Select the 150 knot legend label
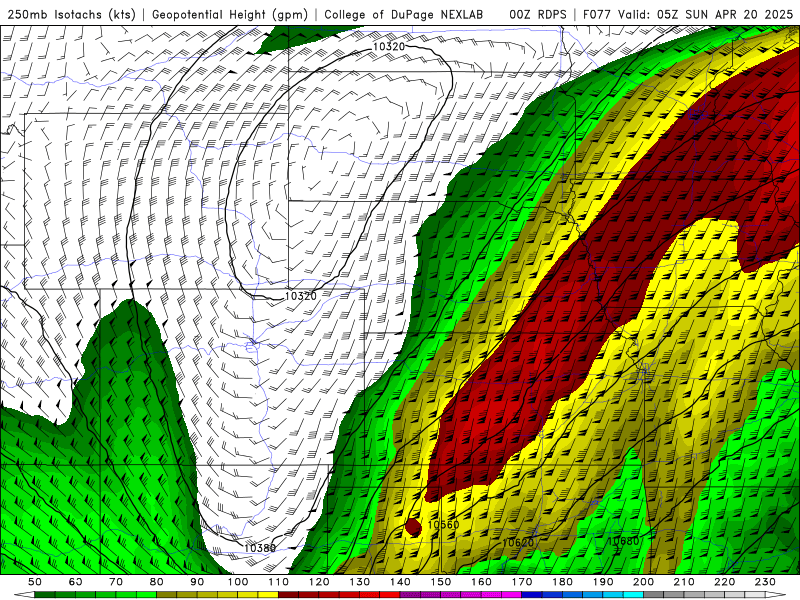The height and width of the screenshot is (600, 800). point(441,582)
